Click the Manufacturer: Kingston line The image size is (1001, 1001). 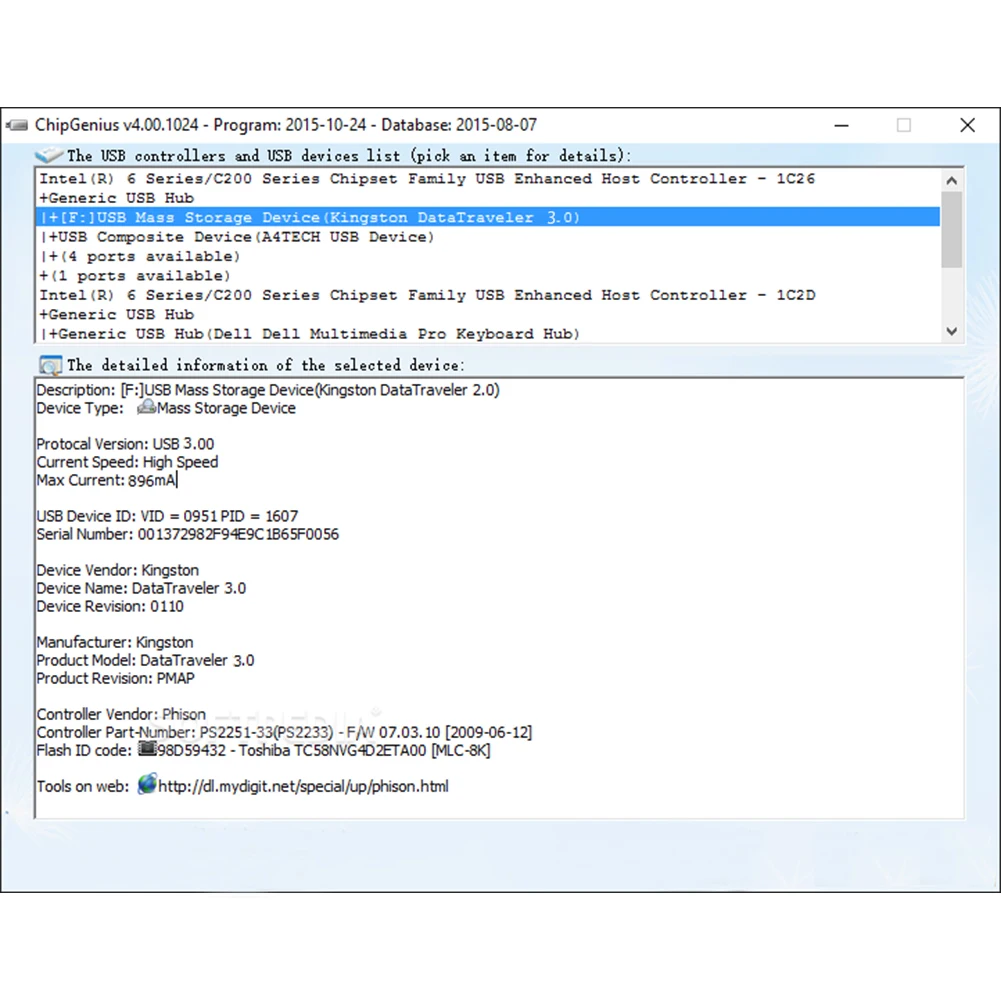pos(115,642)
